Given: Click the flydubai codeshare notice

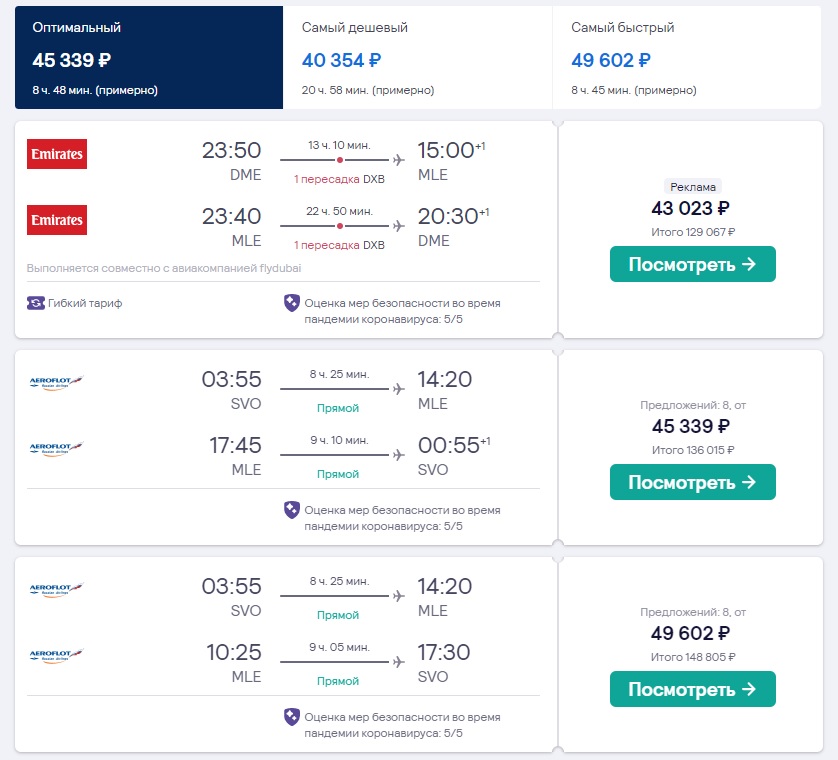Looking at the screenshot, I should click(164, 268).
